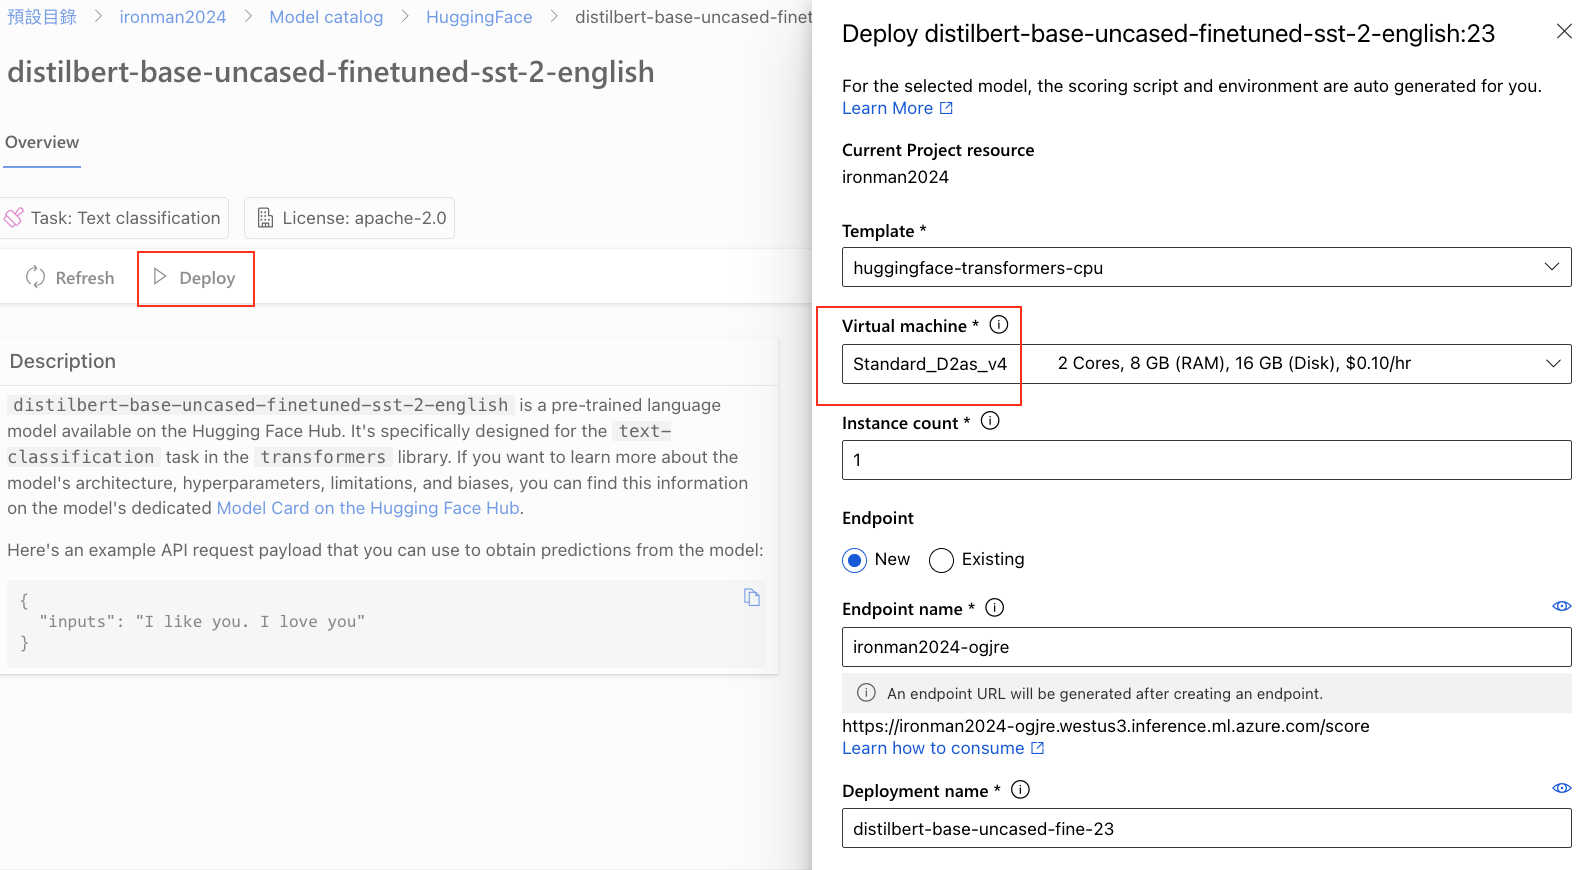Click the Deploy play triangle icon
Screen dimensions: 1587x870
click(160, 276)
